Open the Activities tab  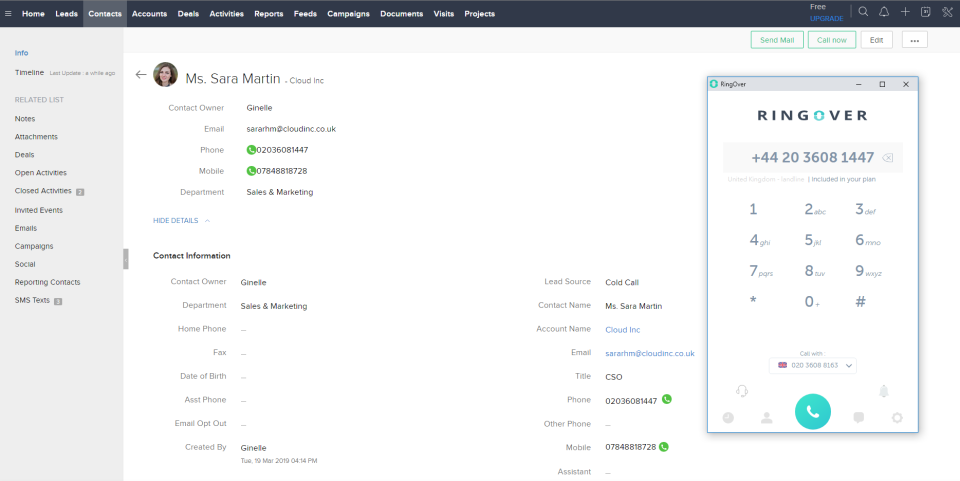pyautogui.click(x=227, y=13)
